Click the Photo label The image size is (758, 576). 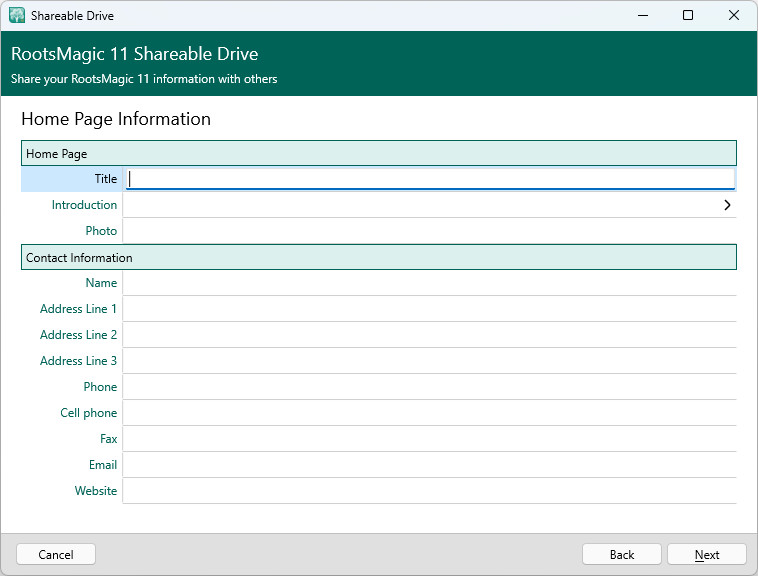tap(101, 231)
